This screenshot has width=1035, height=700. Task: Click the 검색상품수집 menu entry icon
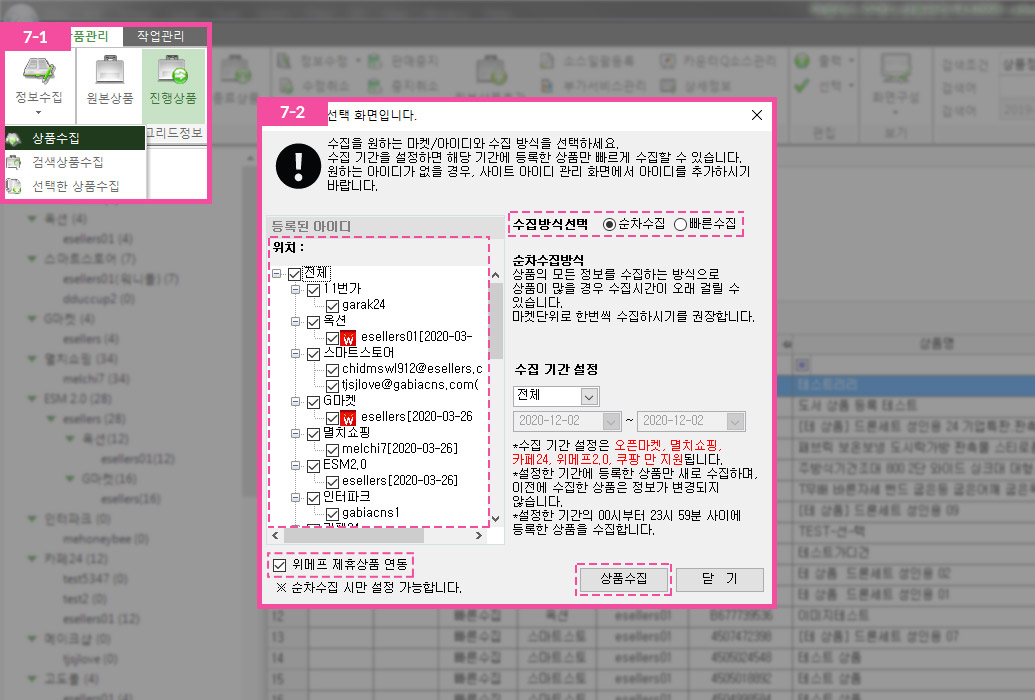[x=13, y=162]
